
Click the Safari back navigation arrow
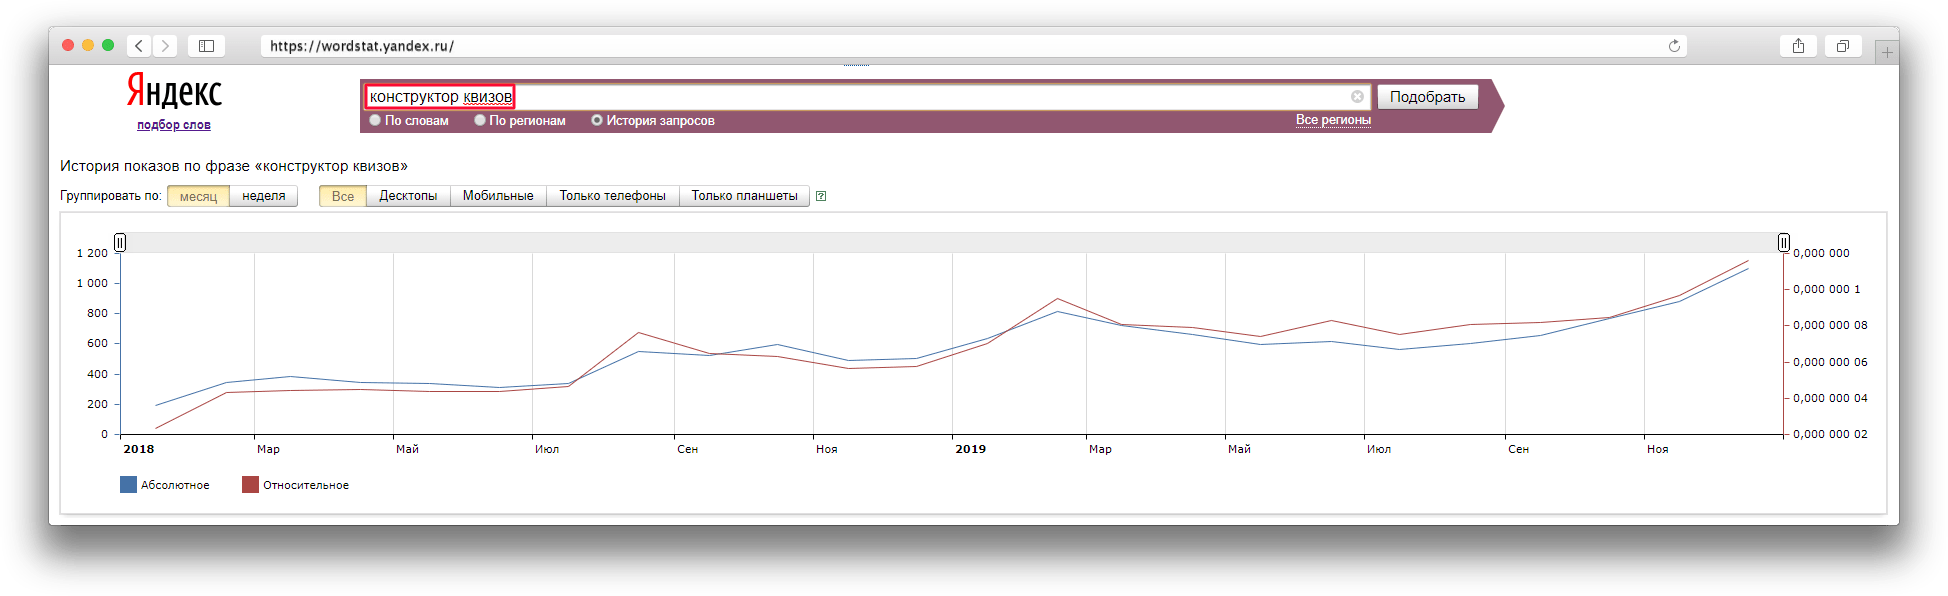coord(139,46)
